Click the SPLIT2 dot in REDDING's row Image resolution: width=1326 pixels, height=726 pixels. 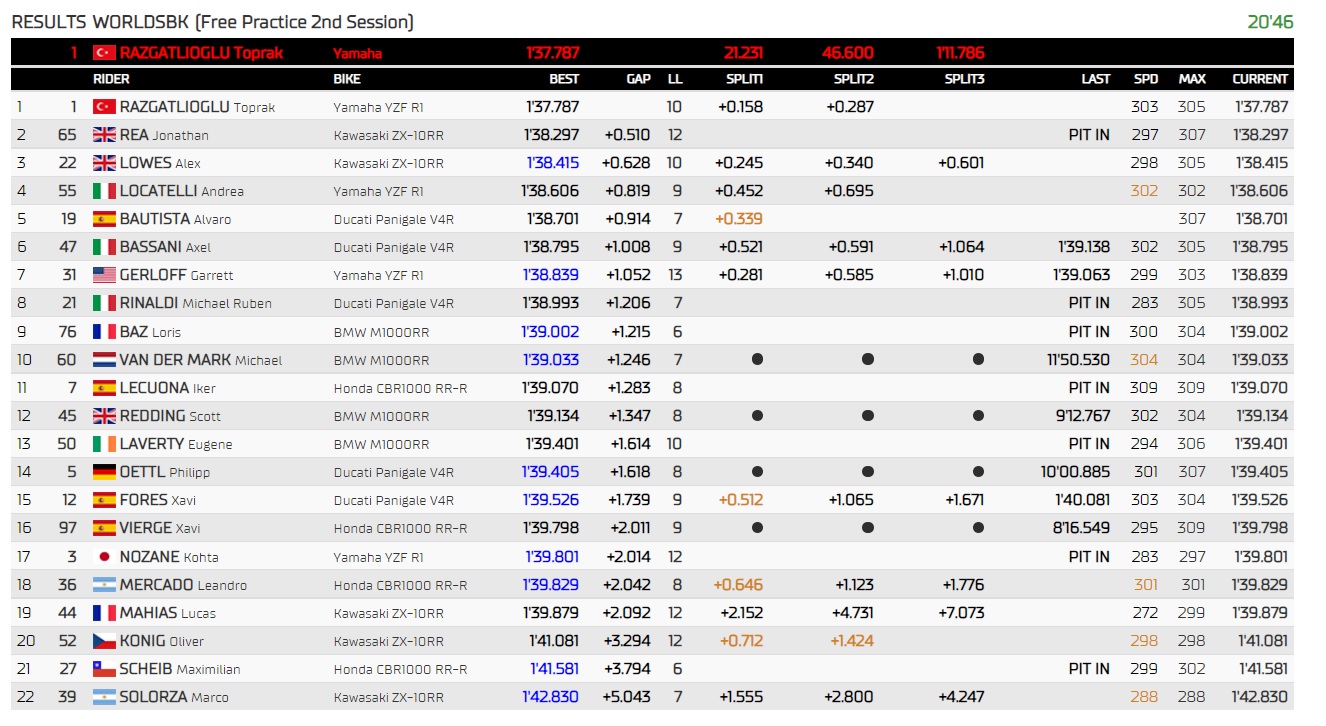coord(868,415)
